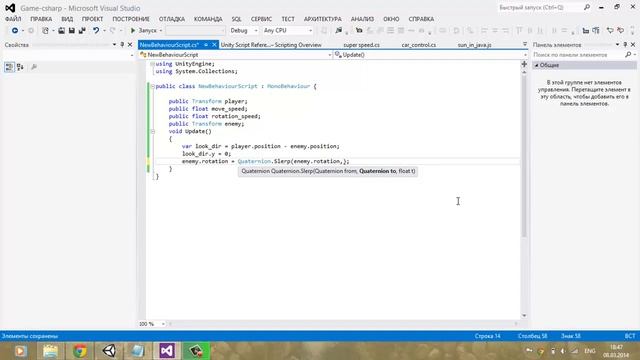Toggle auto-hide pin on Toolbox panel
The width and height of the screenshot is (640, 360).
click(625, 44)
